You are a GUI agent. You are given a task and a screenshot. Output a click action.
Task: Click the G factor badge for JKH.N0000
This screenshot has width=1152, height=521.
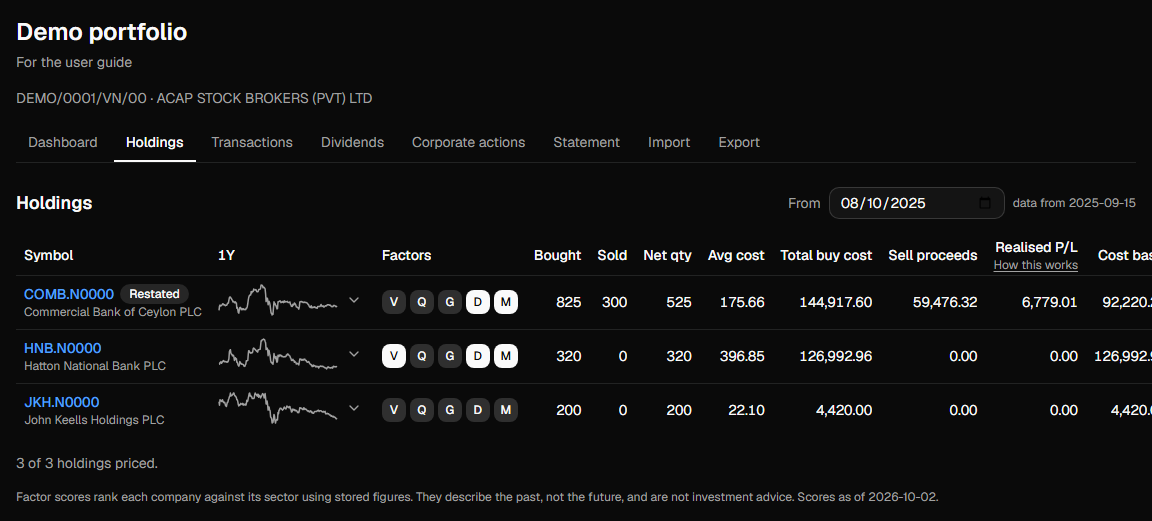click(450, 410)
